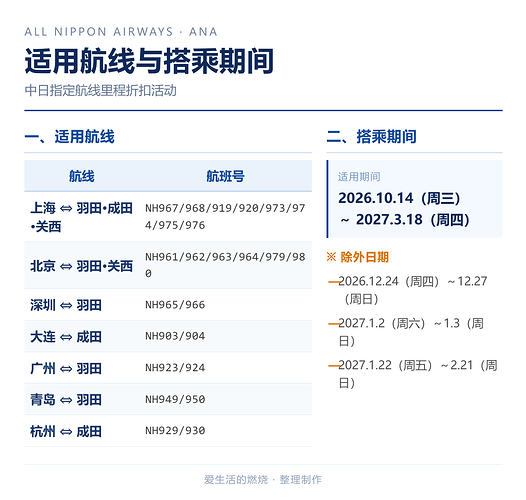The height and width of the screenshot is (500, 526).
Task: Click flight numbers NH967/968/919/920/973/974/975/976
Action: 225,216
